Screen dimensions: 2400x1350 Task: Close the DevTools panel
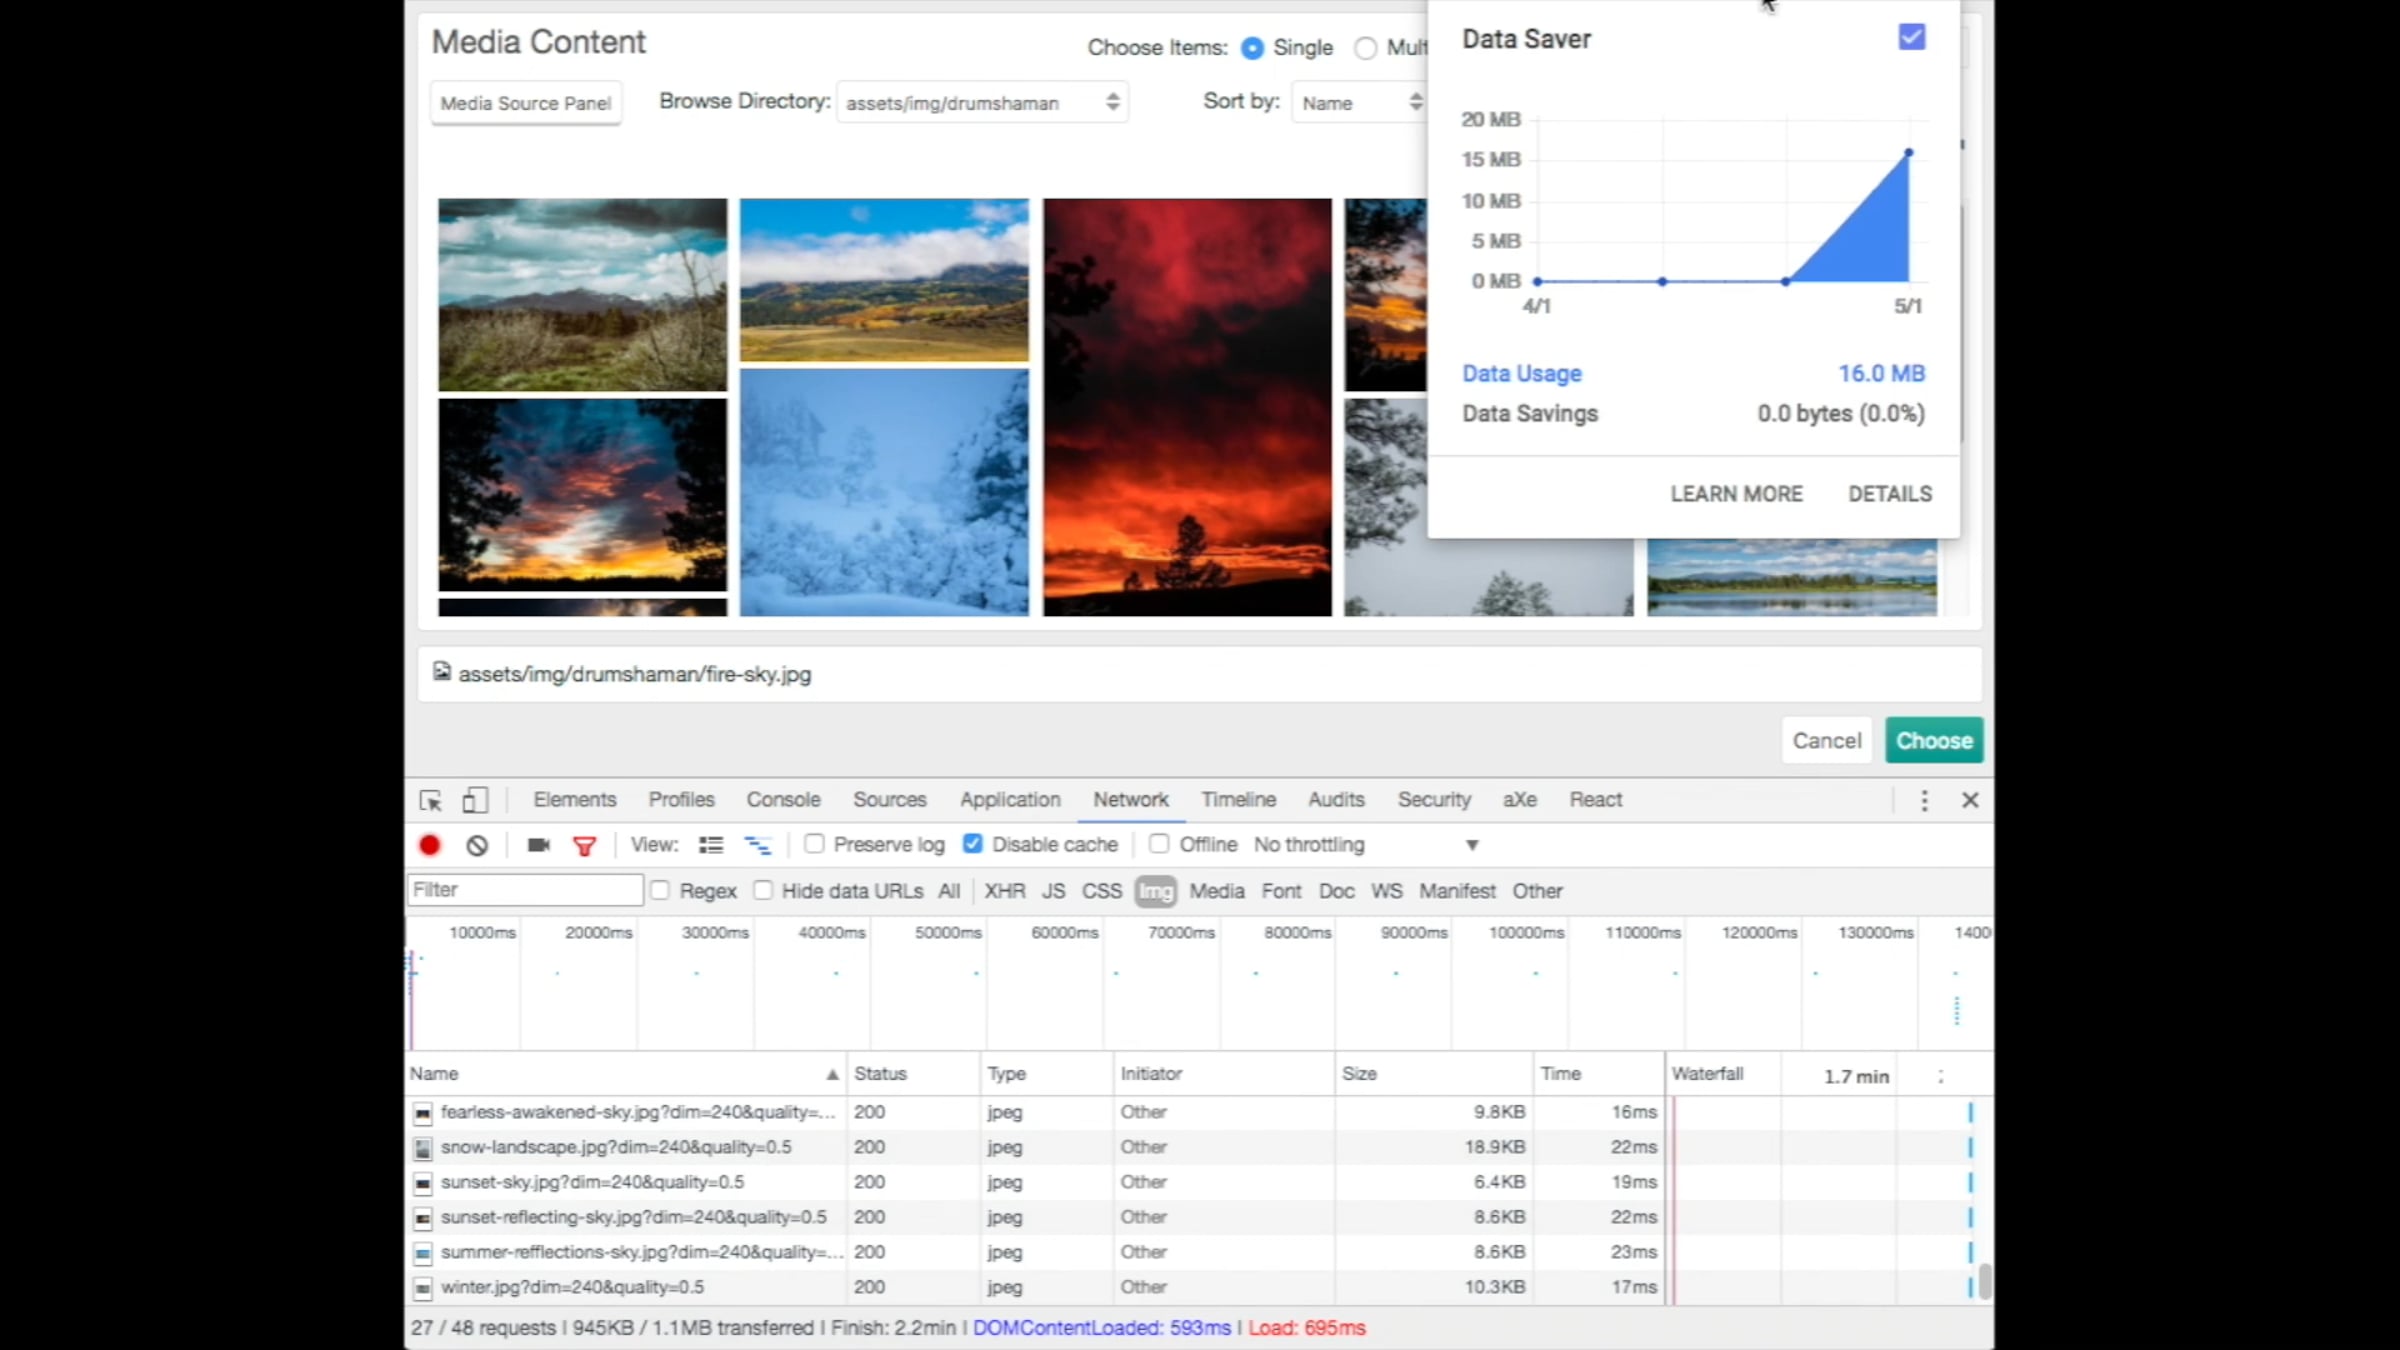pos(1970,800)
